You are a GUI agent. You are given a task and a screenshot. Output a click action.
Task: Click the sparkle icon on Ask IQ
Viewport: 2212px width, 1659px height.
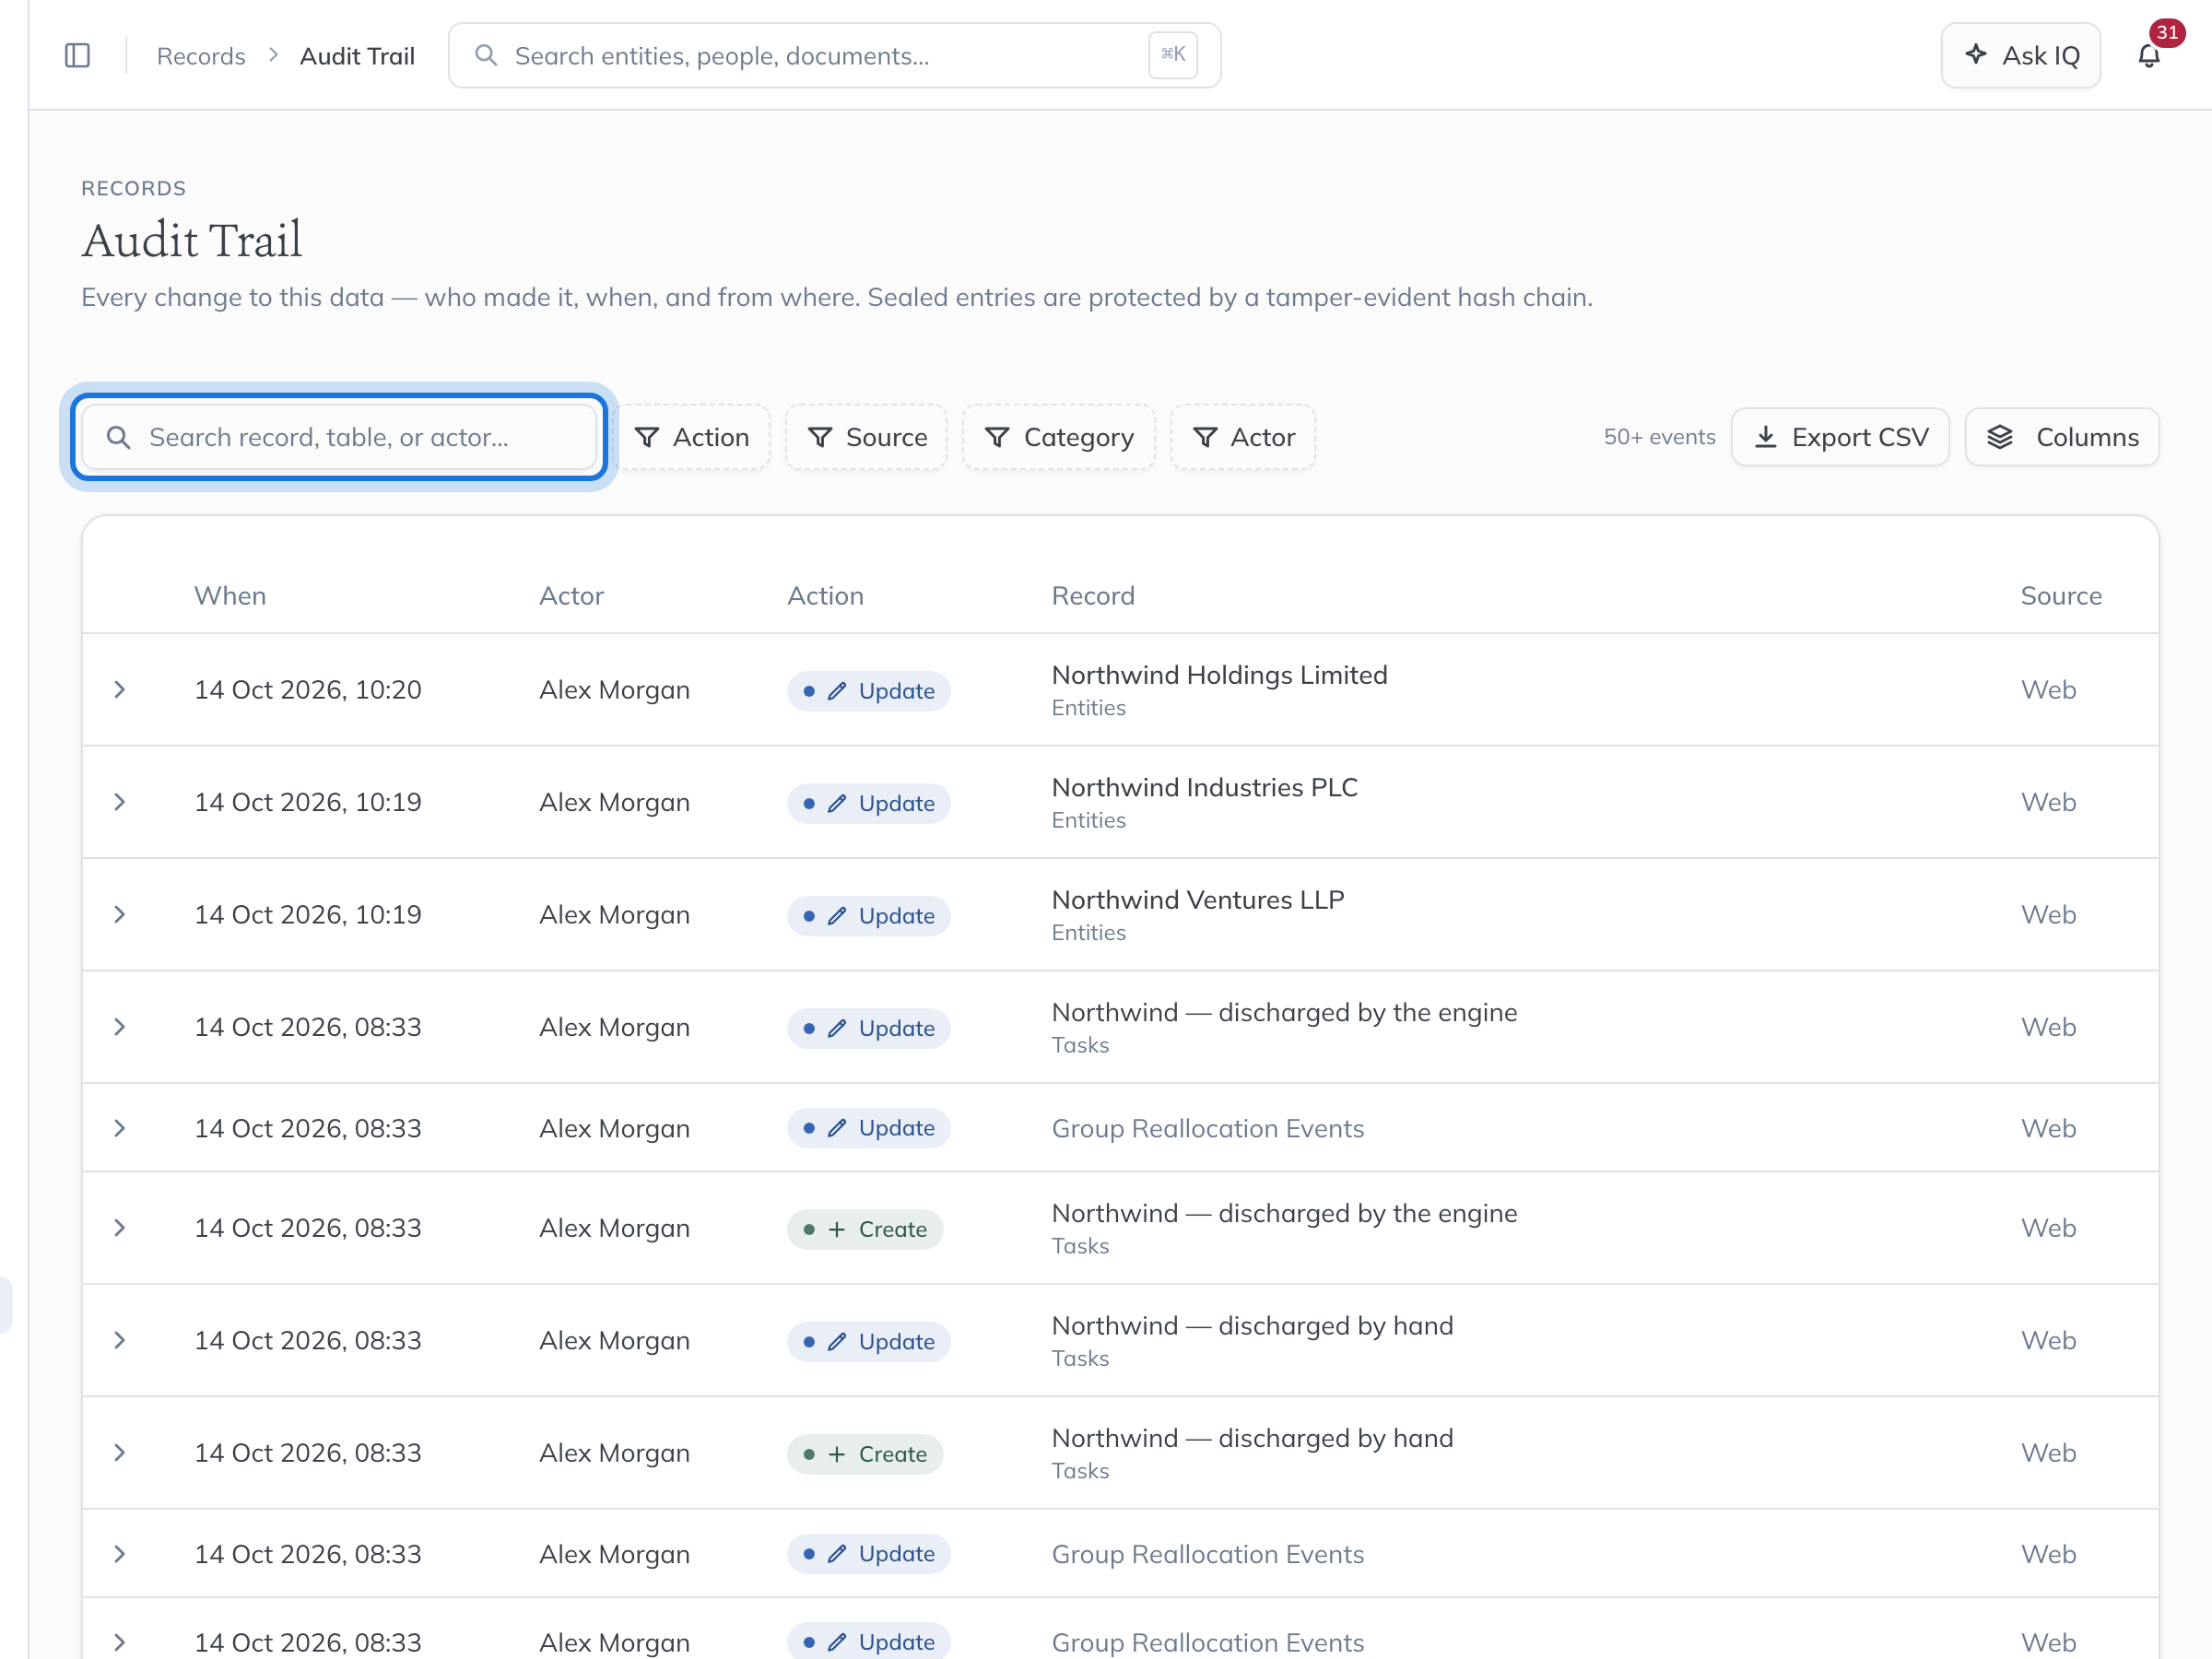point(1975,54)
